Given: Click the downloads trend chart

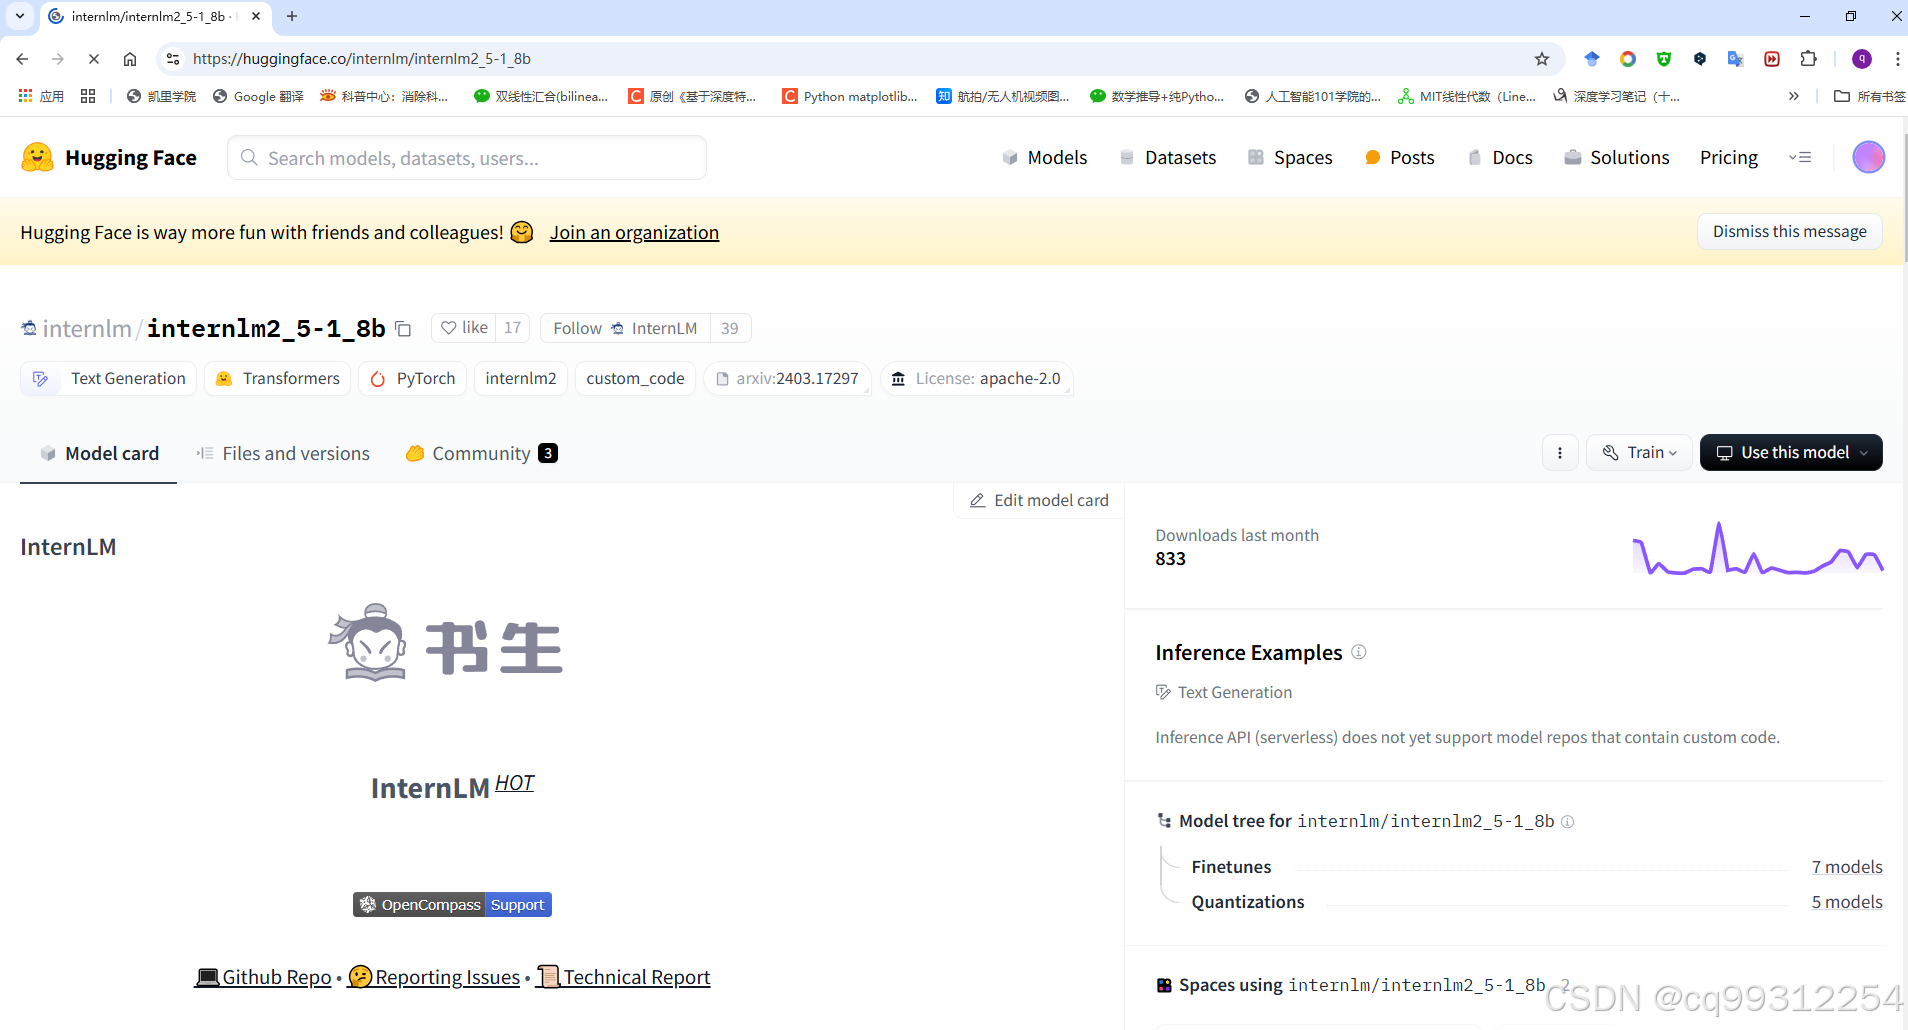Looking at the screenshot, I should pos(1758,549).
